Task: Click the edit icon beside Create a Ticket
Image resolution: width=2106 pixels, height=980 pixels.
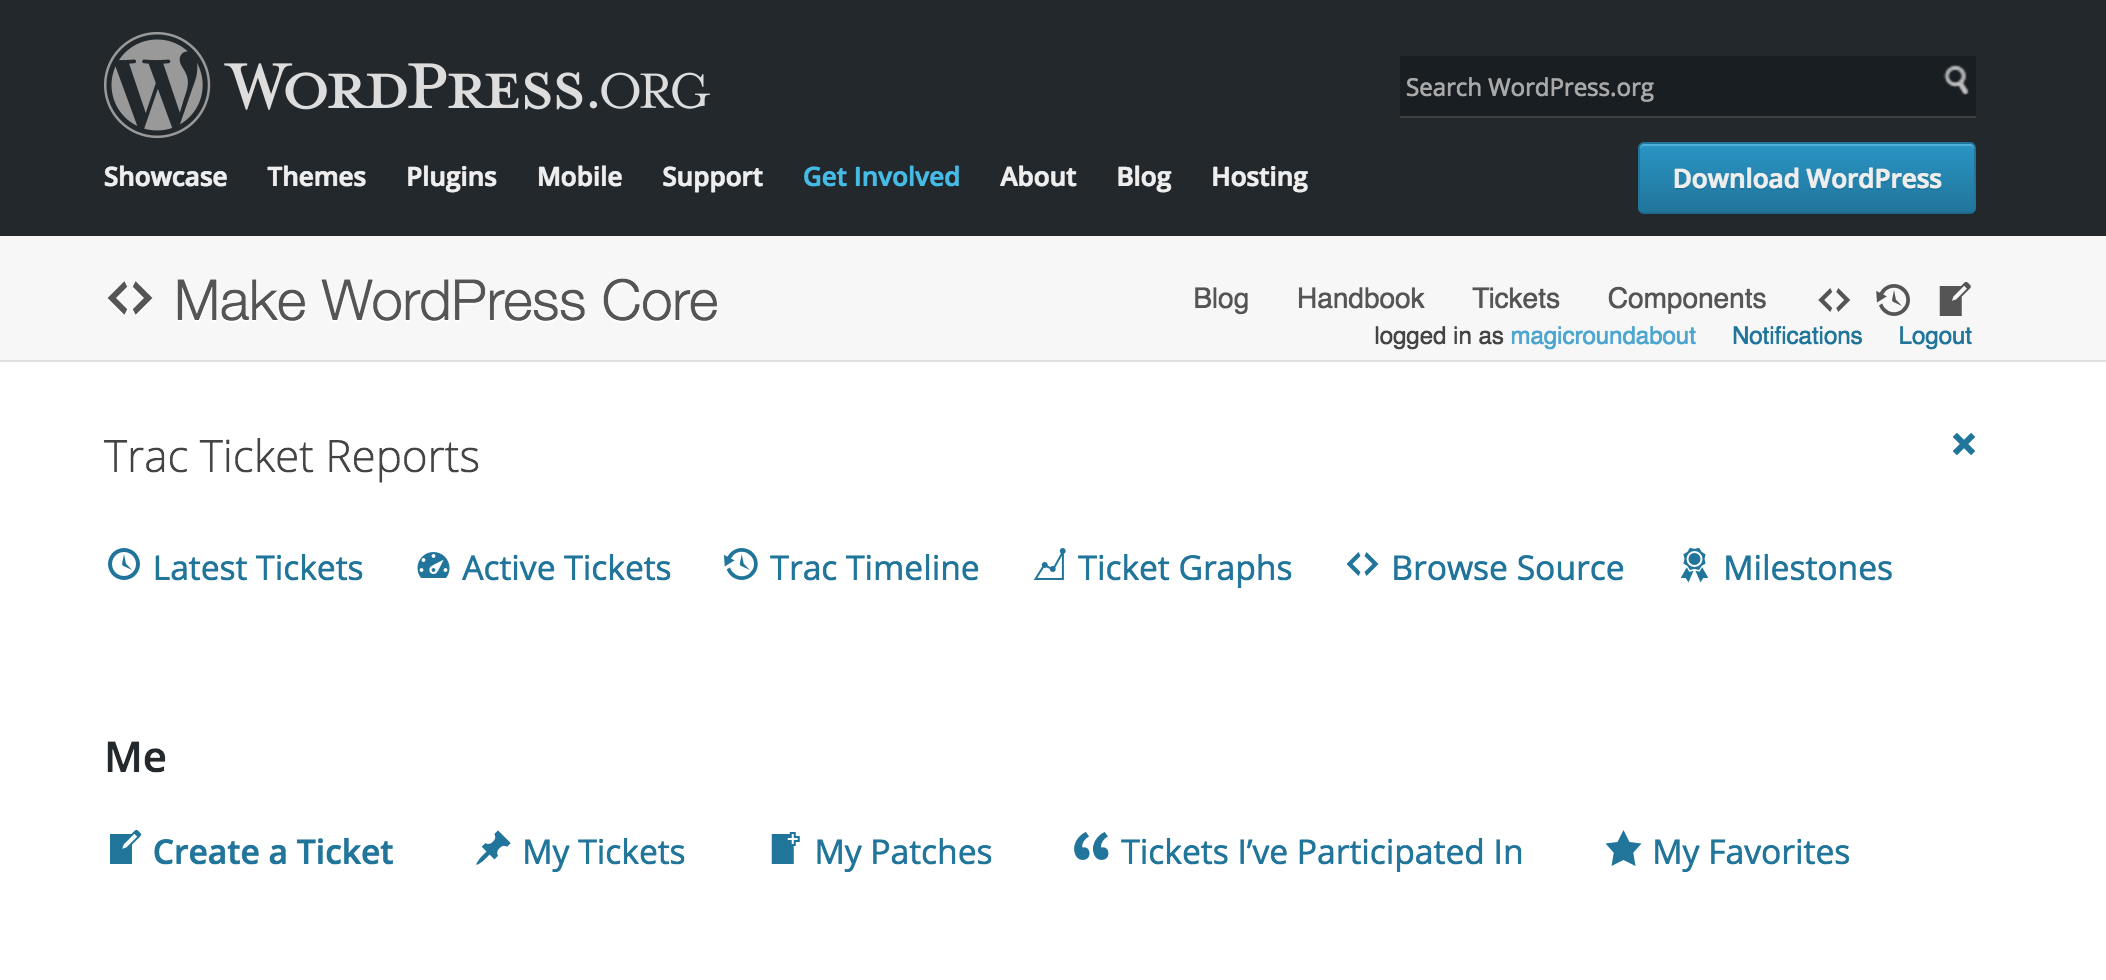Action: pyautogui.click(x=125, y=848)
